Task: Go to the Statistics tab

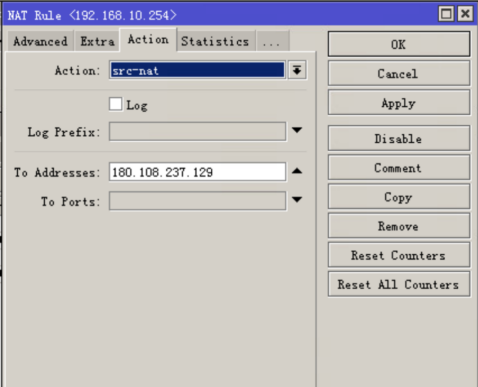Action: (215, 41)
